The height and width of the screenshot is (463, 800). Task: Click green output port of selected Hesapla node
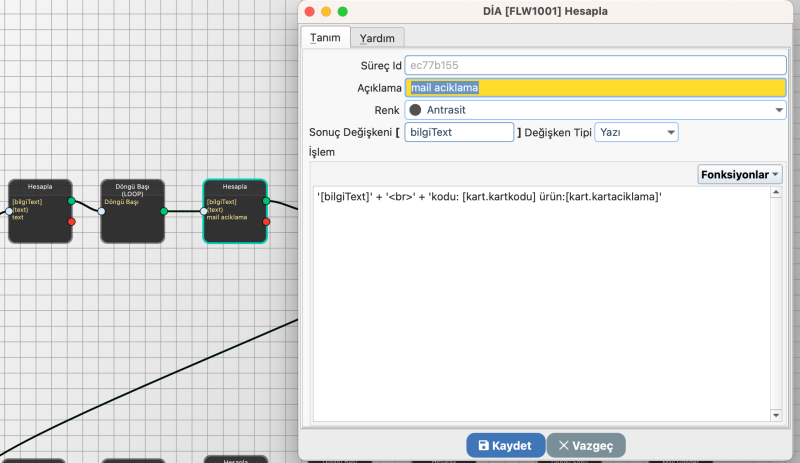[x=266, y=201]
